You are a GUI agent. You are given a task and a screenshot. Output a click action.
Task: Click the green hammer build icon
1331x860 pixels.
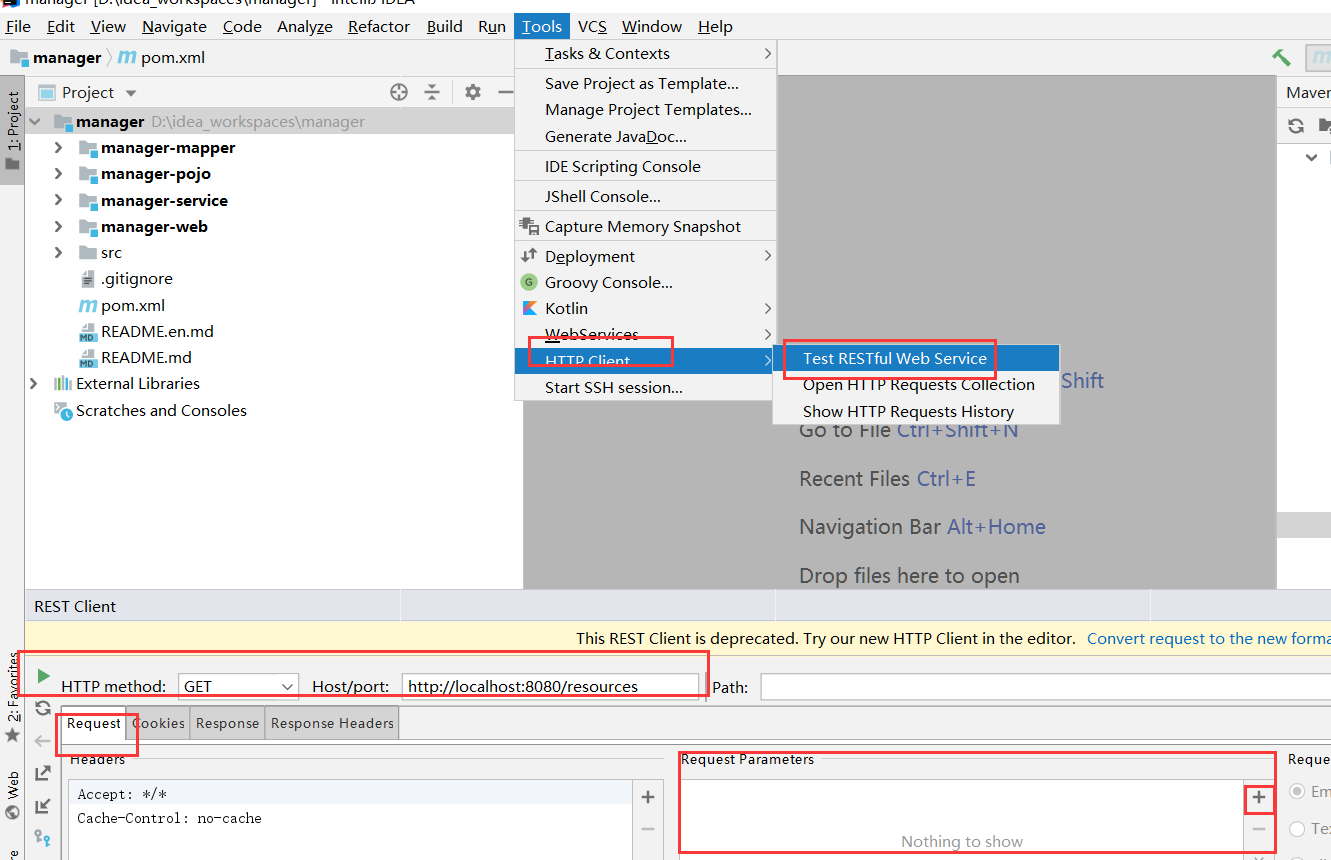pyautogui.click(x=1281, y=58)
